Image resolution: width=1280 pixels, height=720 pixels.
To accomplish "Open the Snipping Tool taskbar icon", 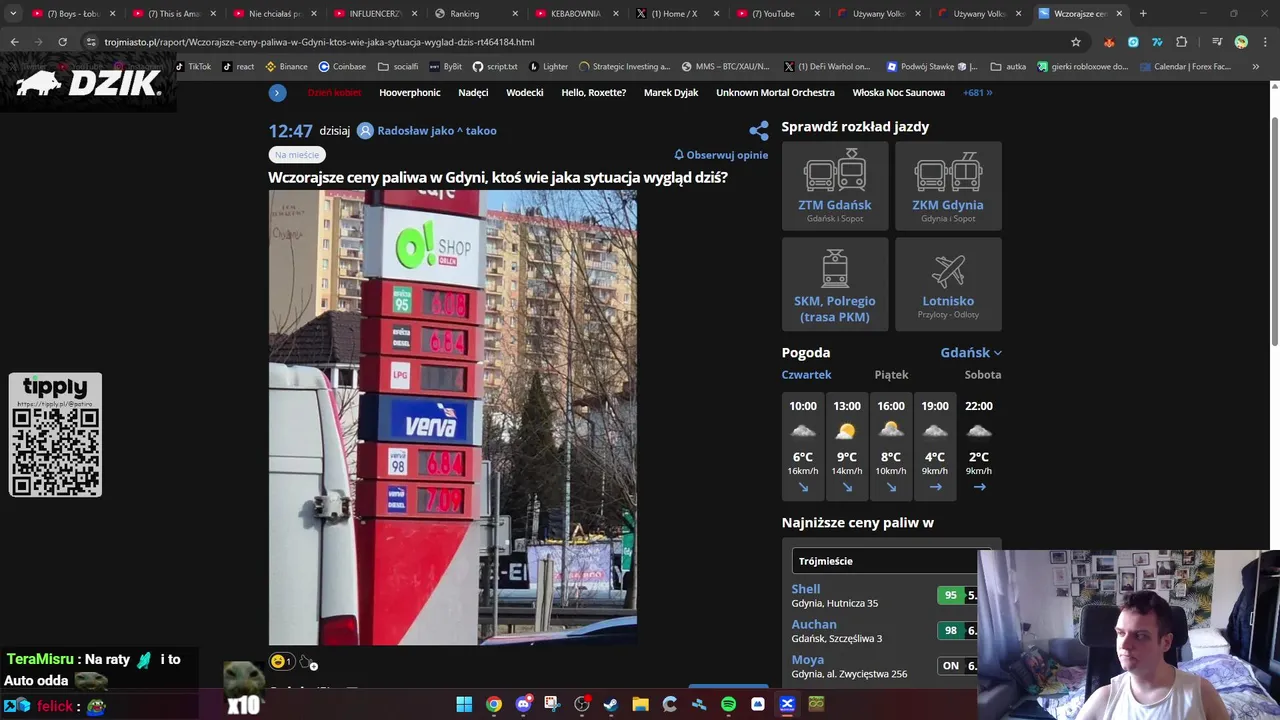I will point(552,704).
